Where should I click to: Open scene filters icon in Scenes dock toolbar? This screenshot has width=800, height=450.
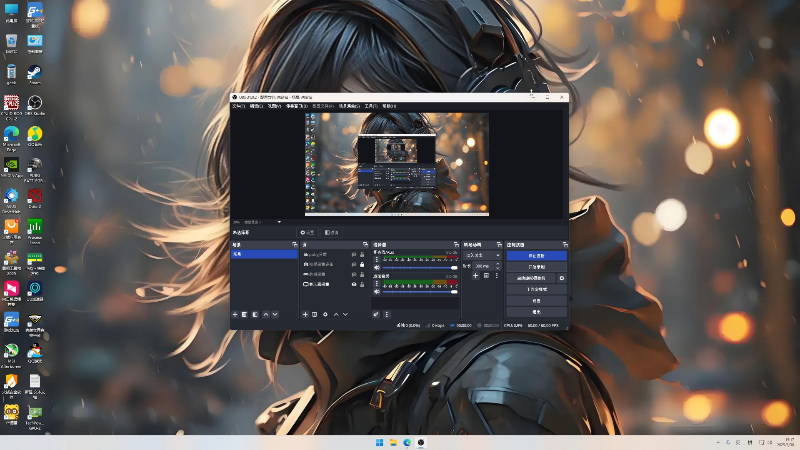255,315
